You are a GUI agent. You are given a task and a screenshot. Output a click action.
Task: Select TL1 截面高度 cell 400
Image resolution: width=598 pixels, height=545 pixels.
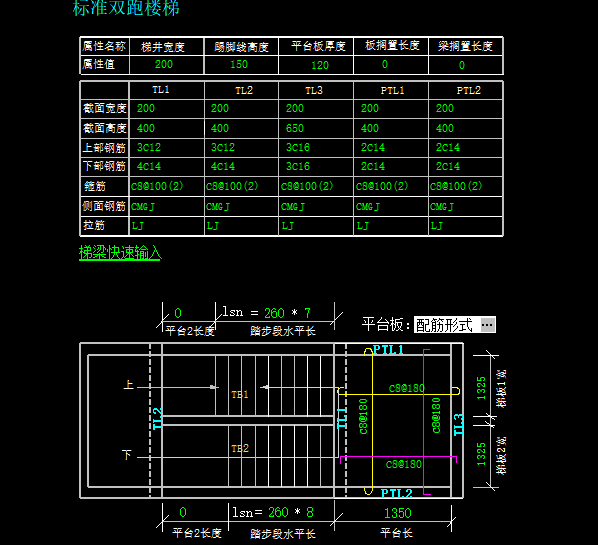coord(146,128)
